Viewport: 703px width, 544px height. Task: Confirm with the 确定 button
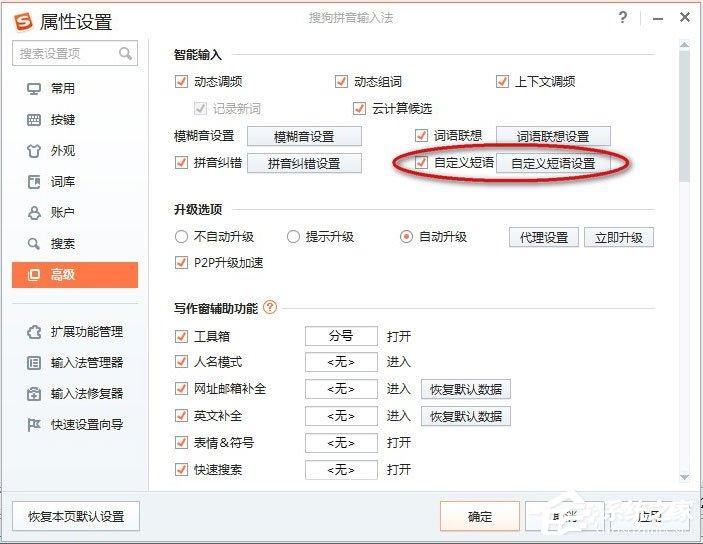[480, 516]
